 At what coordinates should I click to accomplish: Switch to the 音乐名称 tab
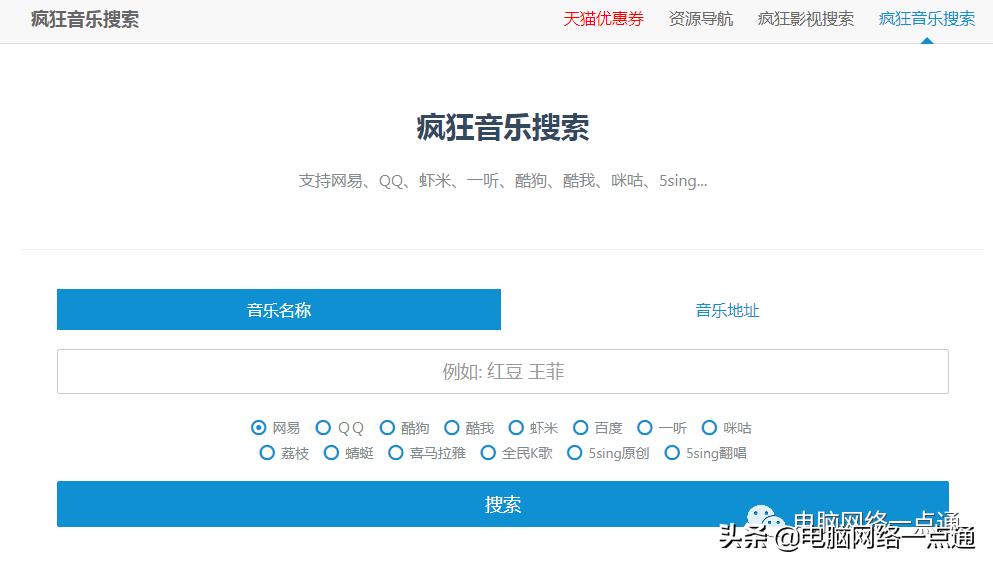[x=279, y=310]
